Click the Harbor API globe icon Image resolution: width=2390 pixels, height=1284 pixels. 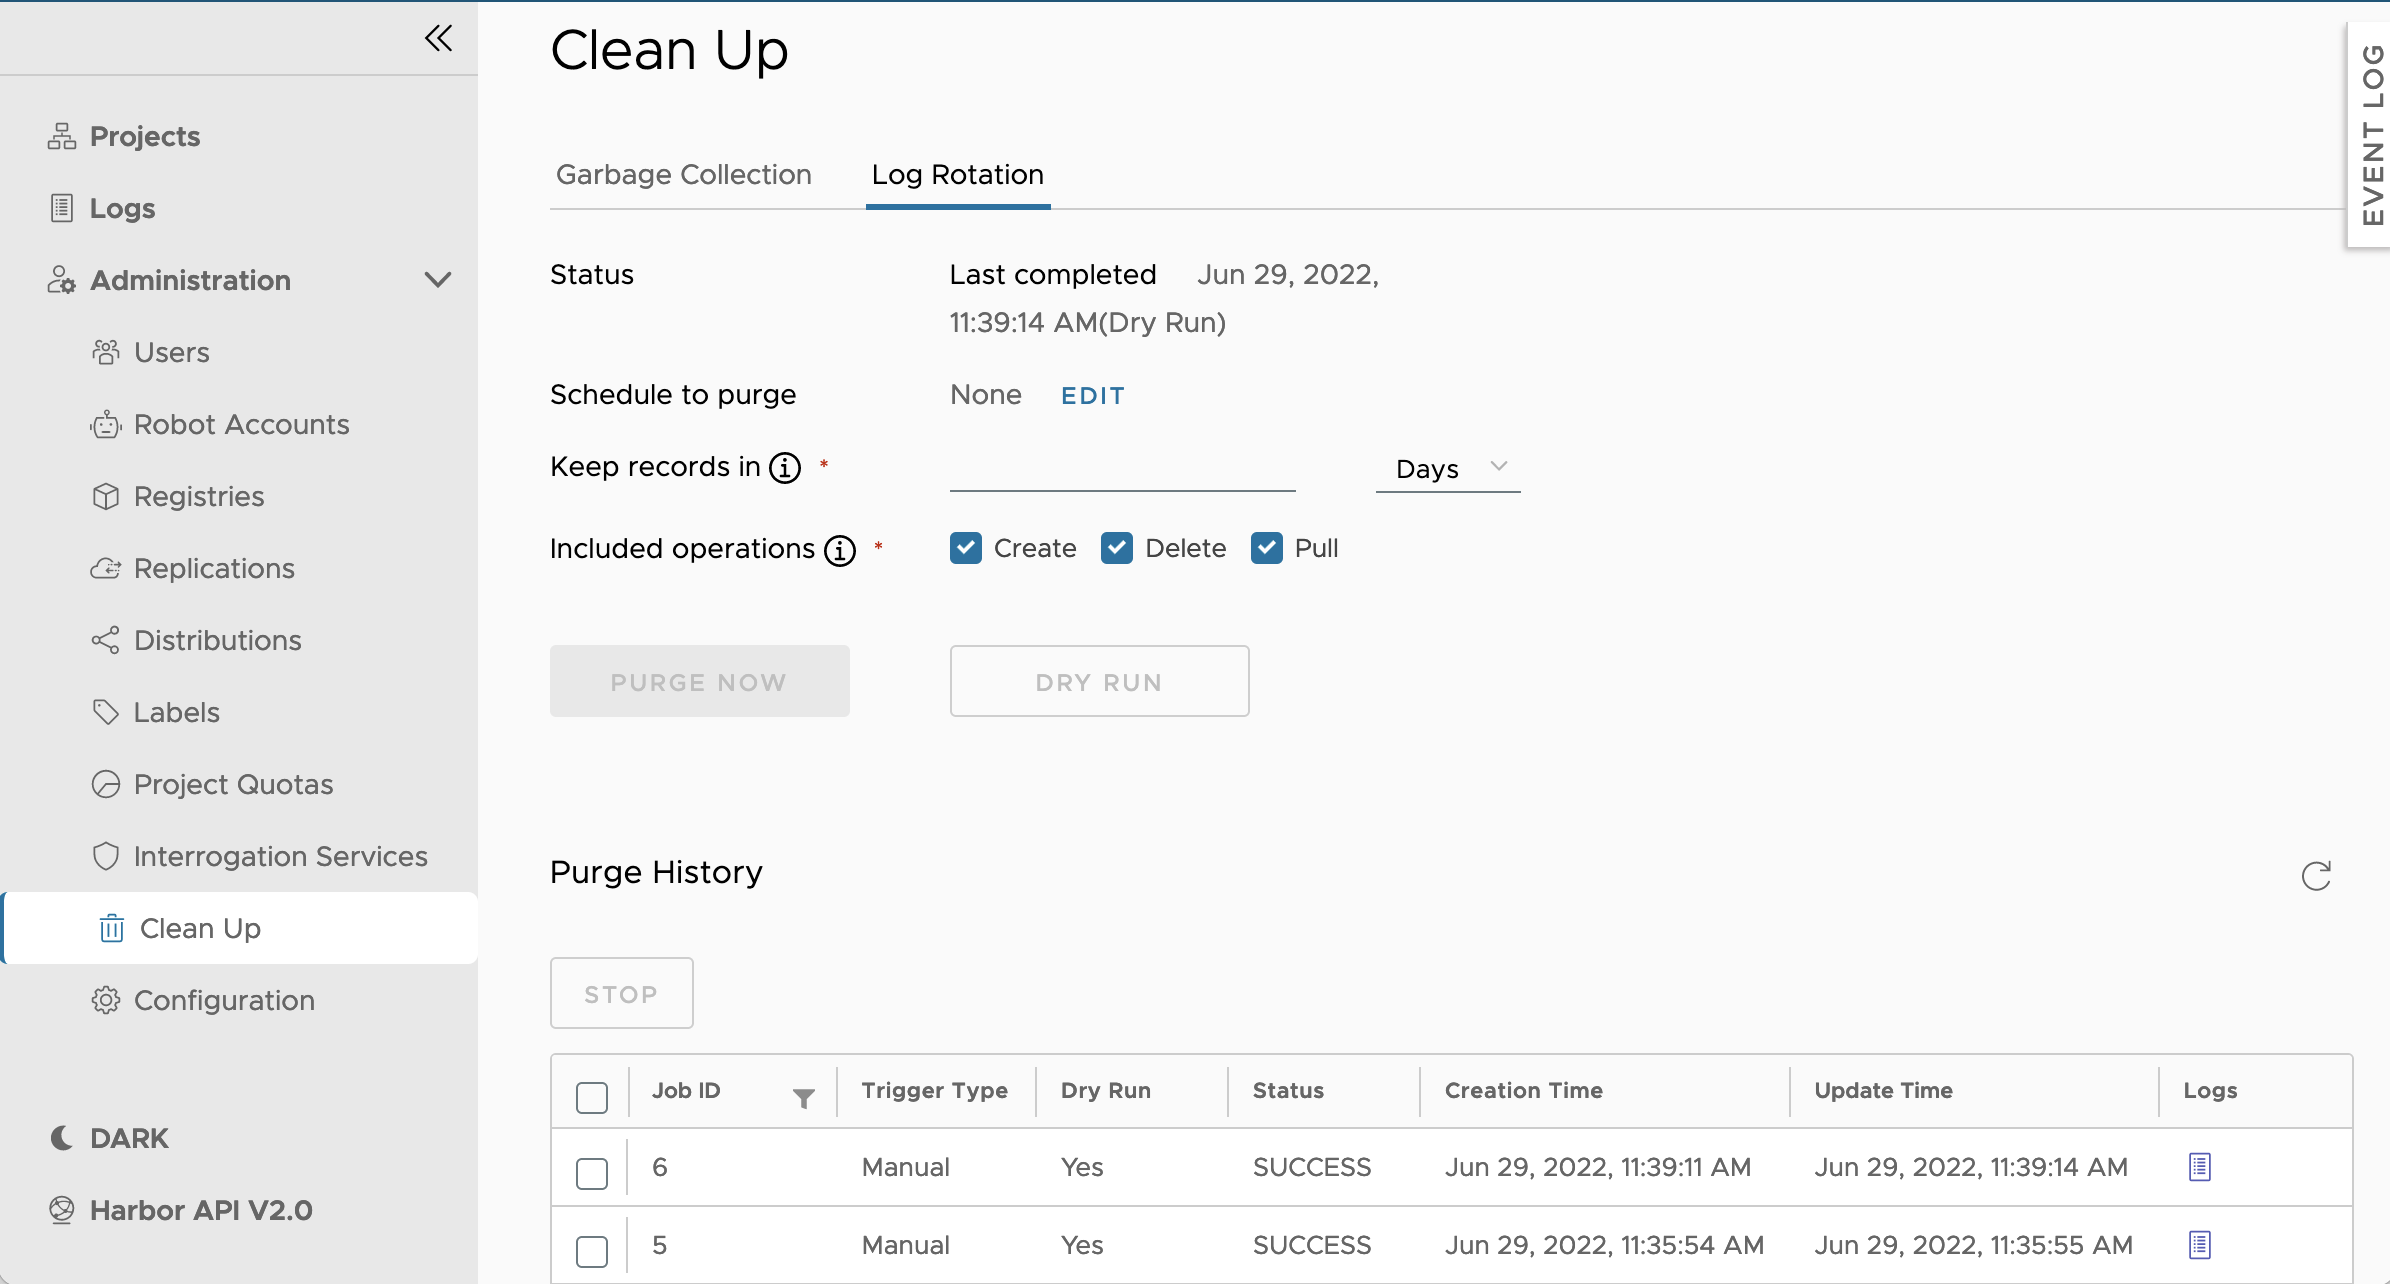(x=62, y=1210)
